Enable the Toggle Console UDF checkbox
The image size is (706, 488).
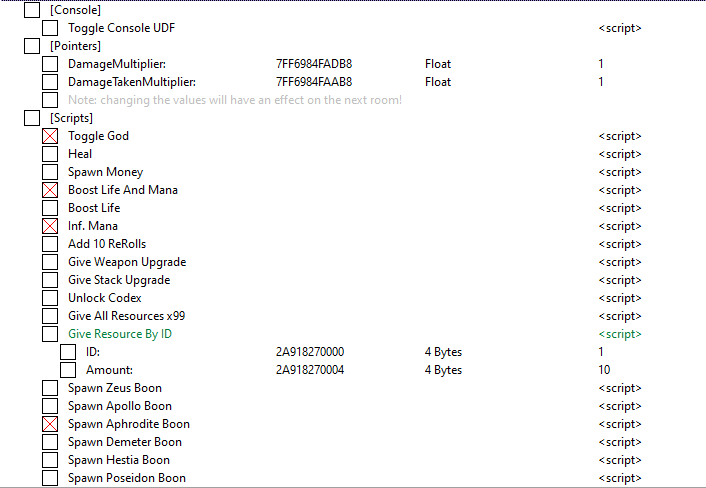pyautogui.click(x=50, y=28)
